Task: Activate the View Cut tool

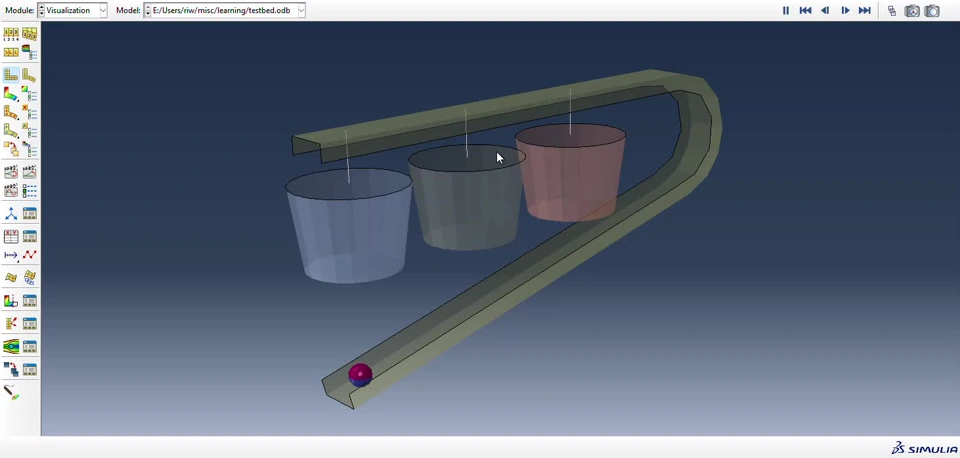Action: [x=11, y=301]
